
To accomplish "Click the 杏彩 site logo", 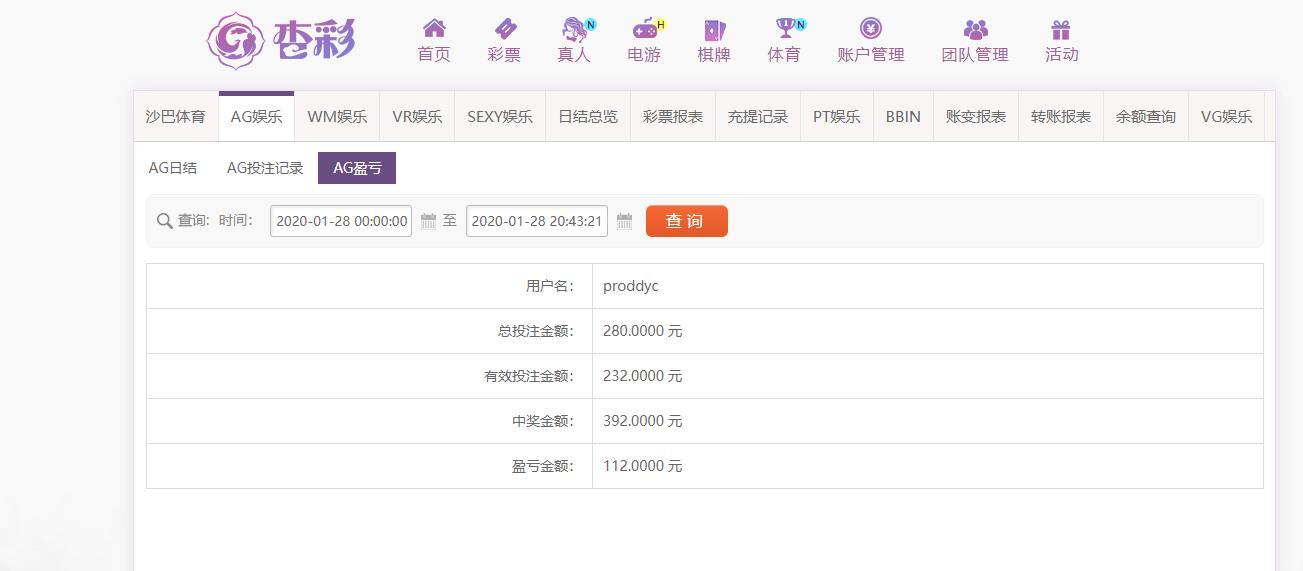I will [x=281, y=41].
